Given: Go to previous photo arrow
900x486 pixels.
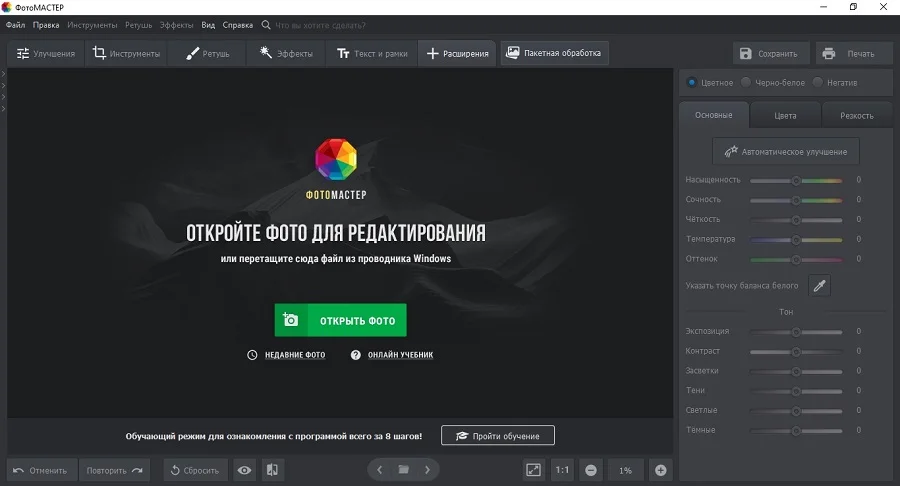Looking at the screenshot, I should coord(380,470).
